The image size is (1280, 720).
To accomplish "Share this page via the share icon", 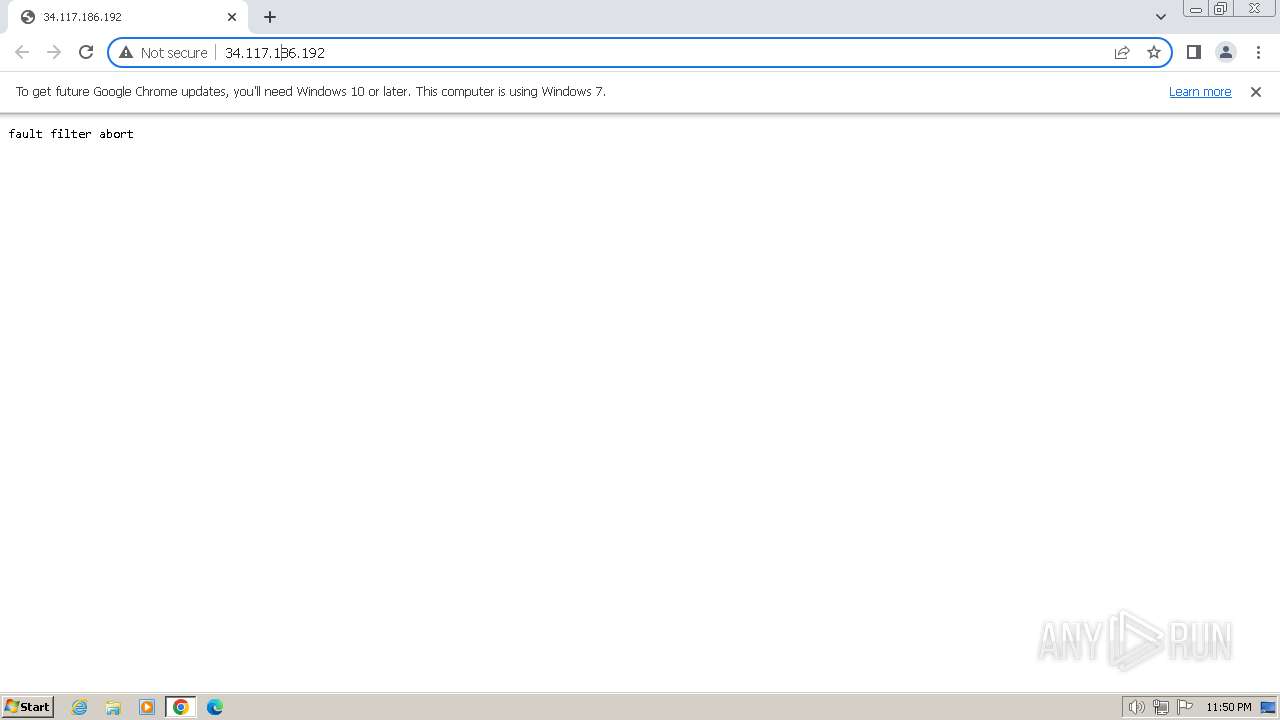I will click(x=1122, y=52).
